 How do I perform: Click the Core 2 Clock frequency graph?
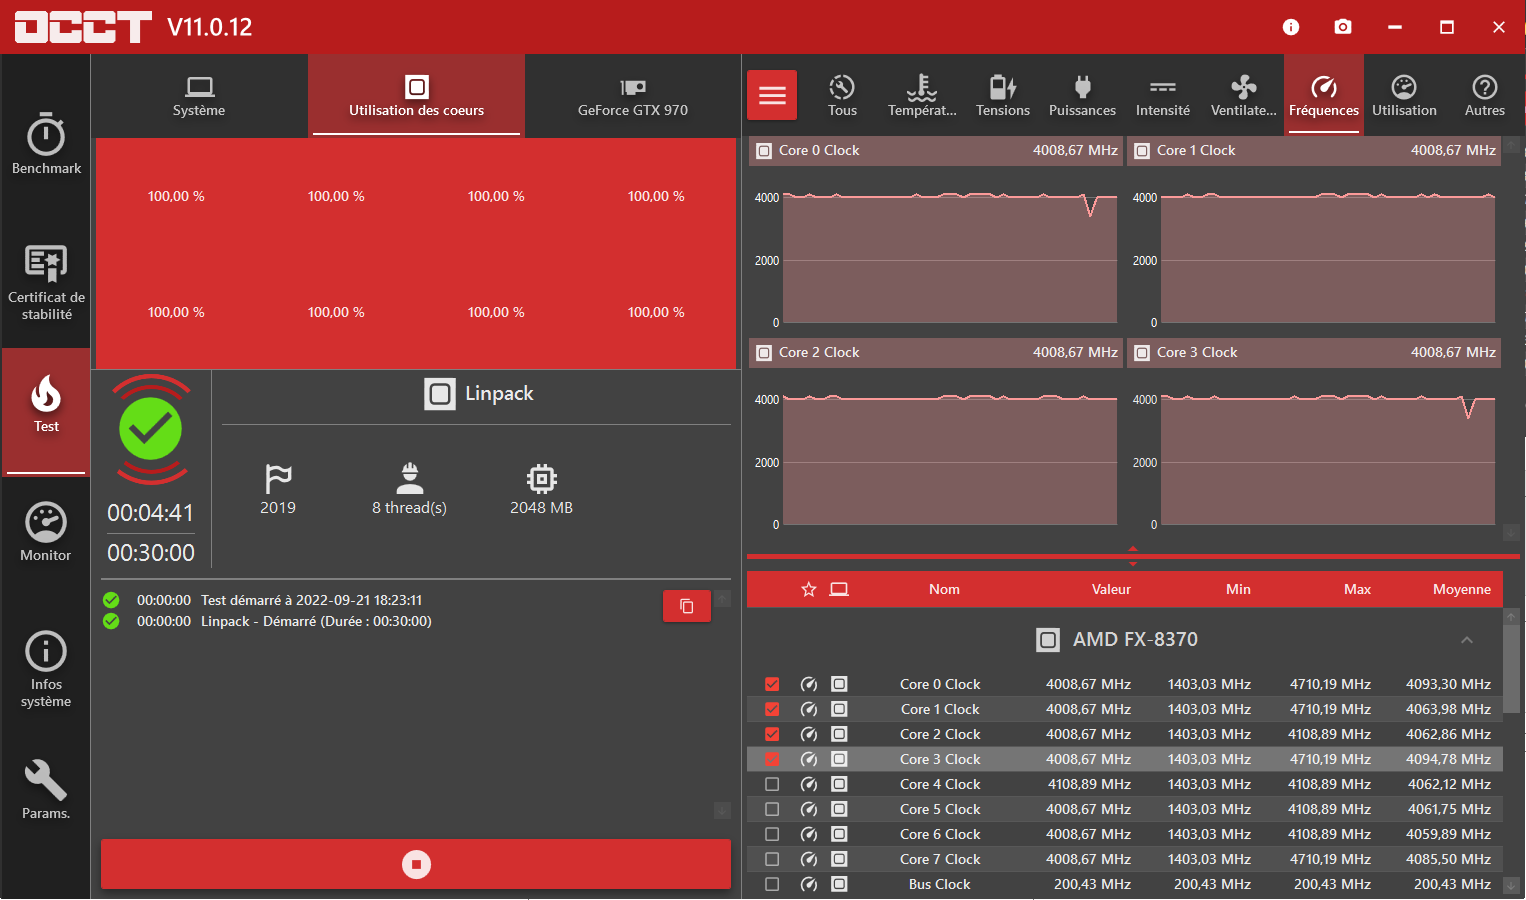(x=950, y=461)
